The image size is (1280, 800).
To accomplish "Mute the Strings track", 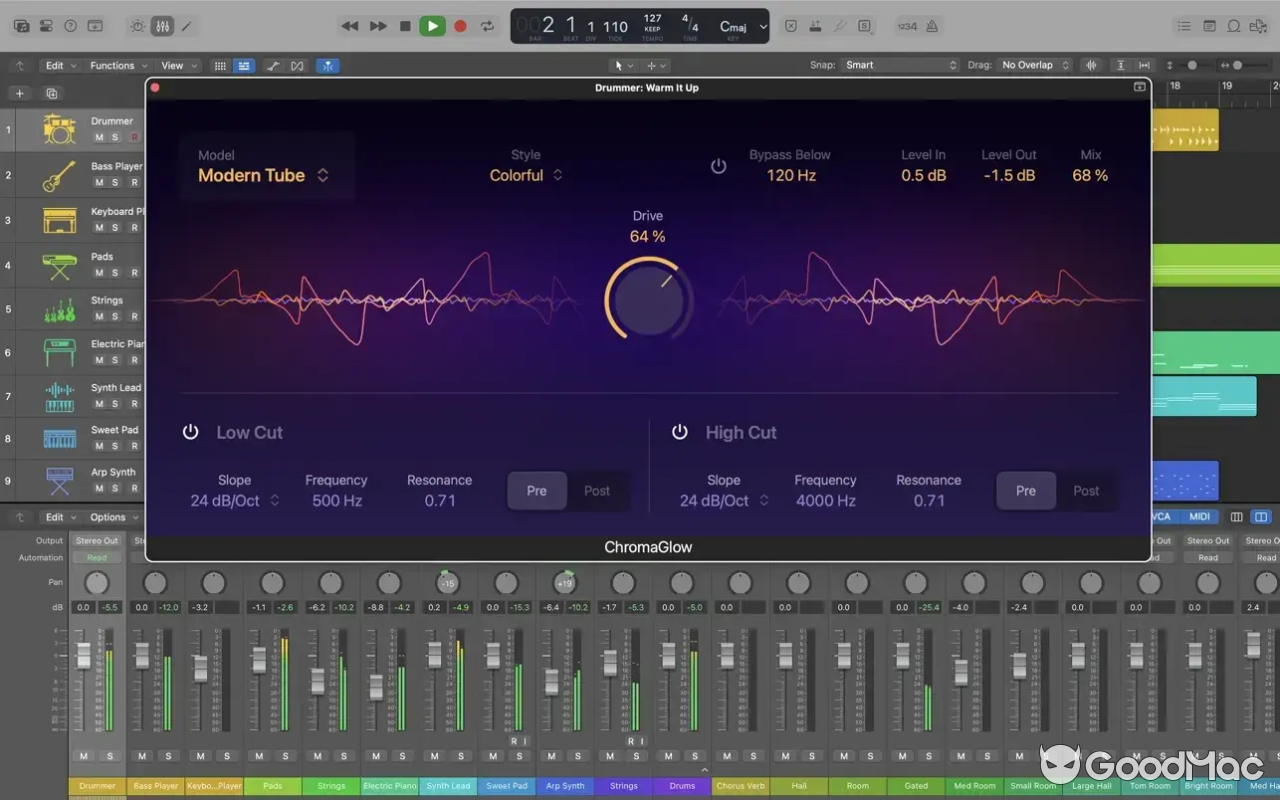I will click(97, 316).
